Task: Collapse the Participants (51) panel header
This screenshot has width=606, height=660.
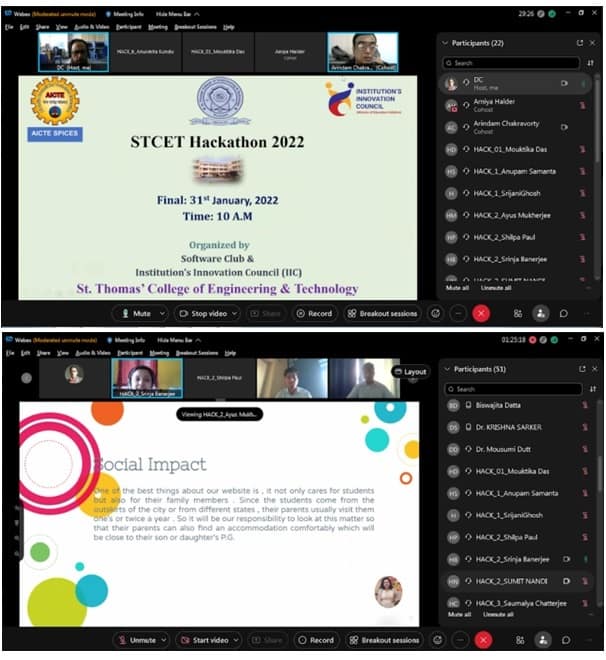Action: (x=447, y=369)
